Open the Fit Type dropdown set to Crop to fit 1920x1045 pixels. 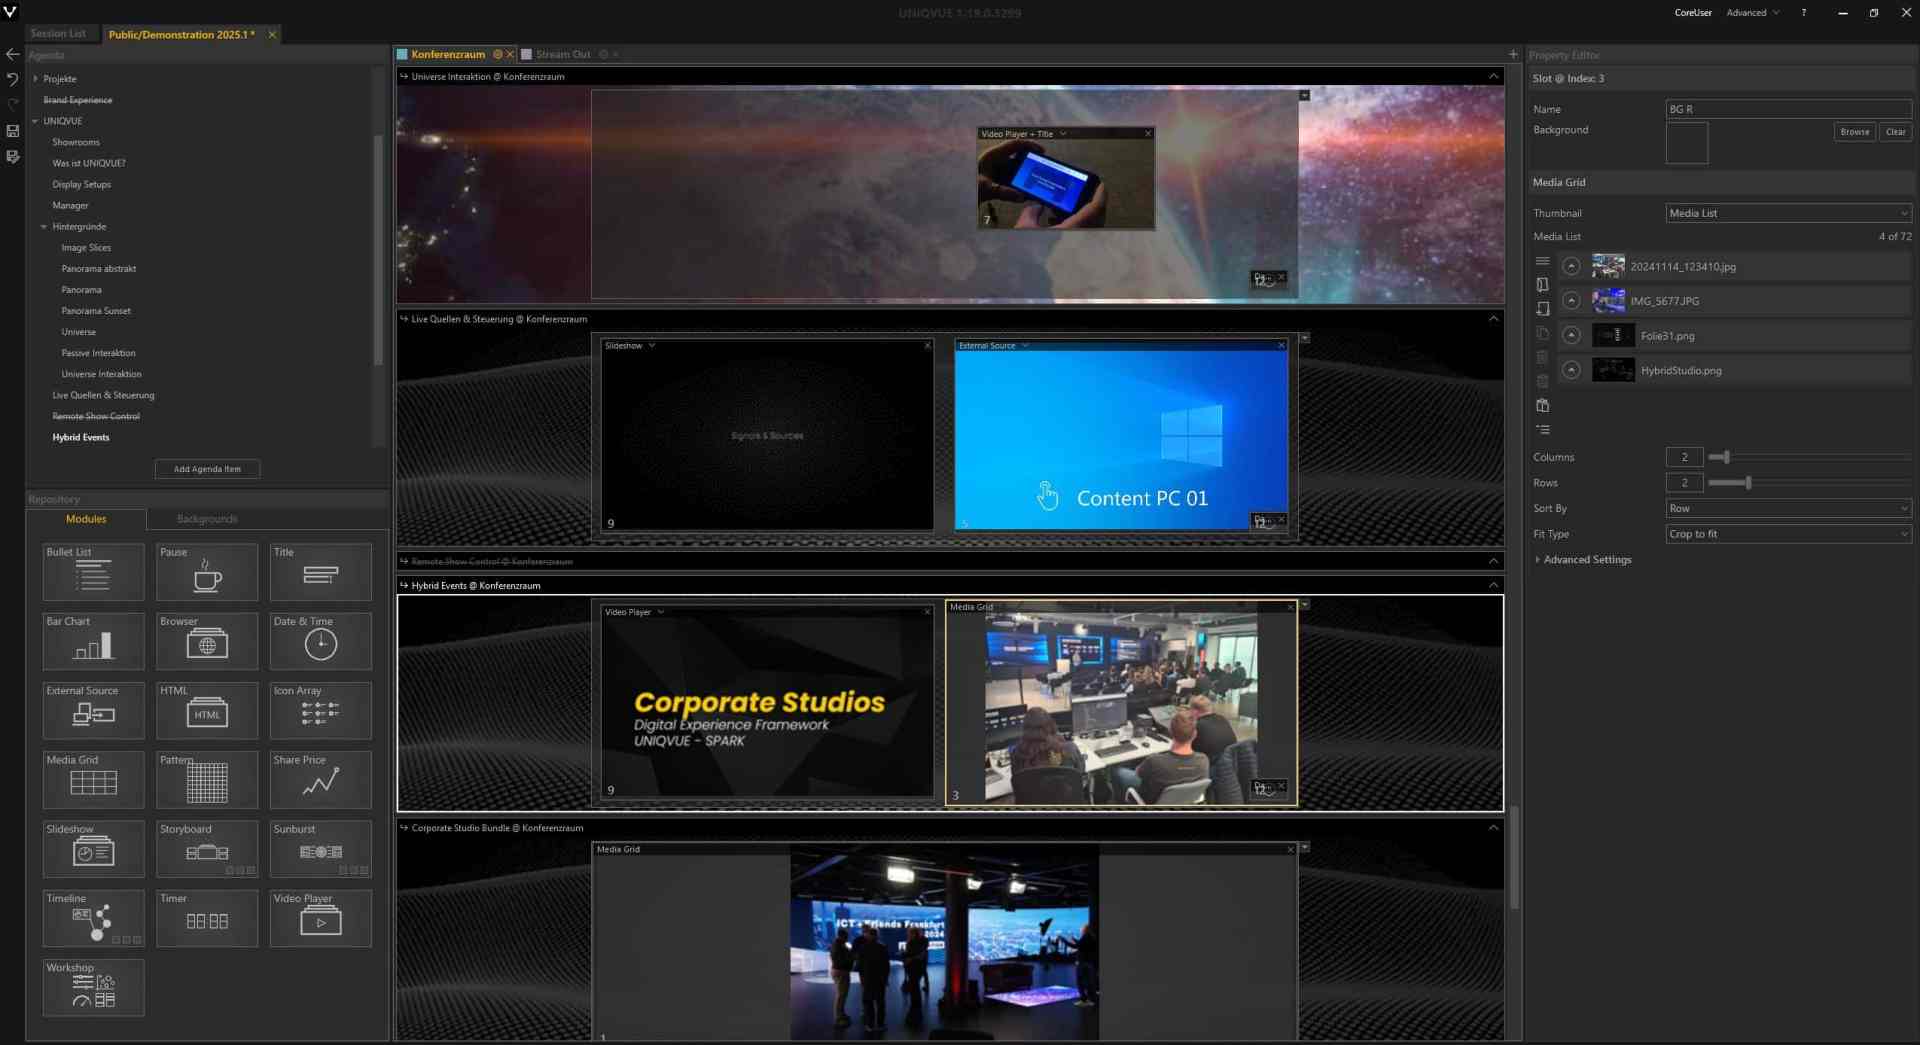coord(1789,534)
